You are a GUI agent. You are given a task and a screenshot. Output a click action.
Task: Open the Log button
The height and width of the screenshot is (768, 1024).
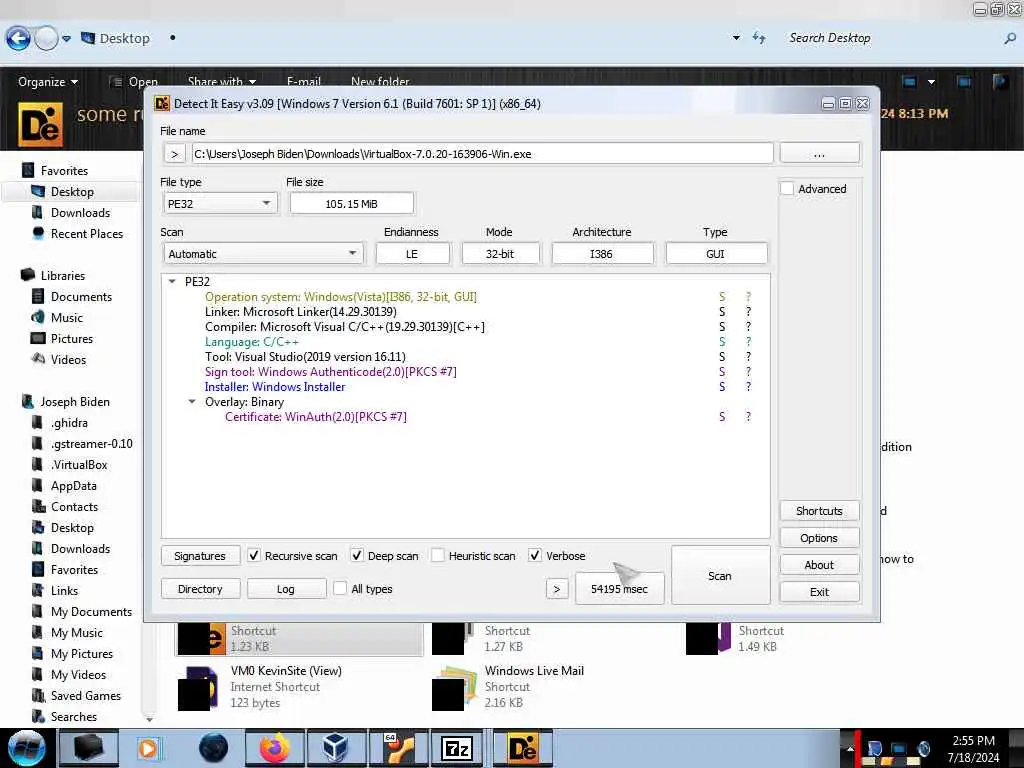tap(285, 588)
